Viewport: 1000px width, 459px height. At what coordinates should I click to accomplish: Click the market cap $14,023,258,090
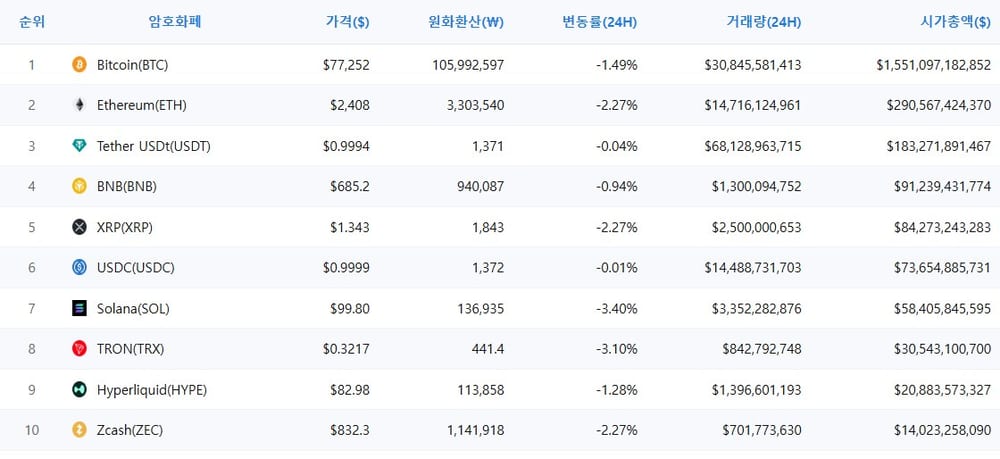(943, 430)
